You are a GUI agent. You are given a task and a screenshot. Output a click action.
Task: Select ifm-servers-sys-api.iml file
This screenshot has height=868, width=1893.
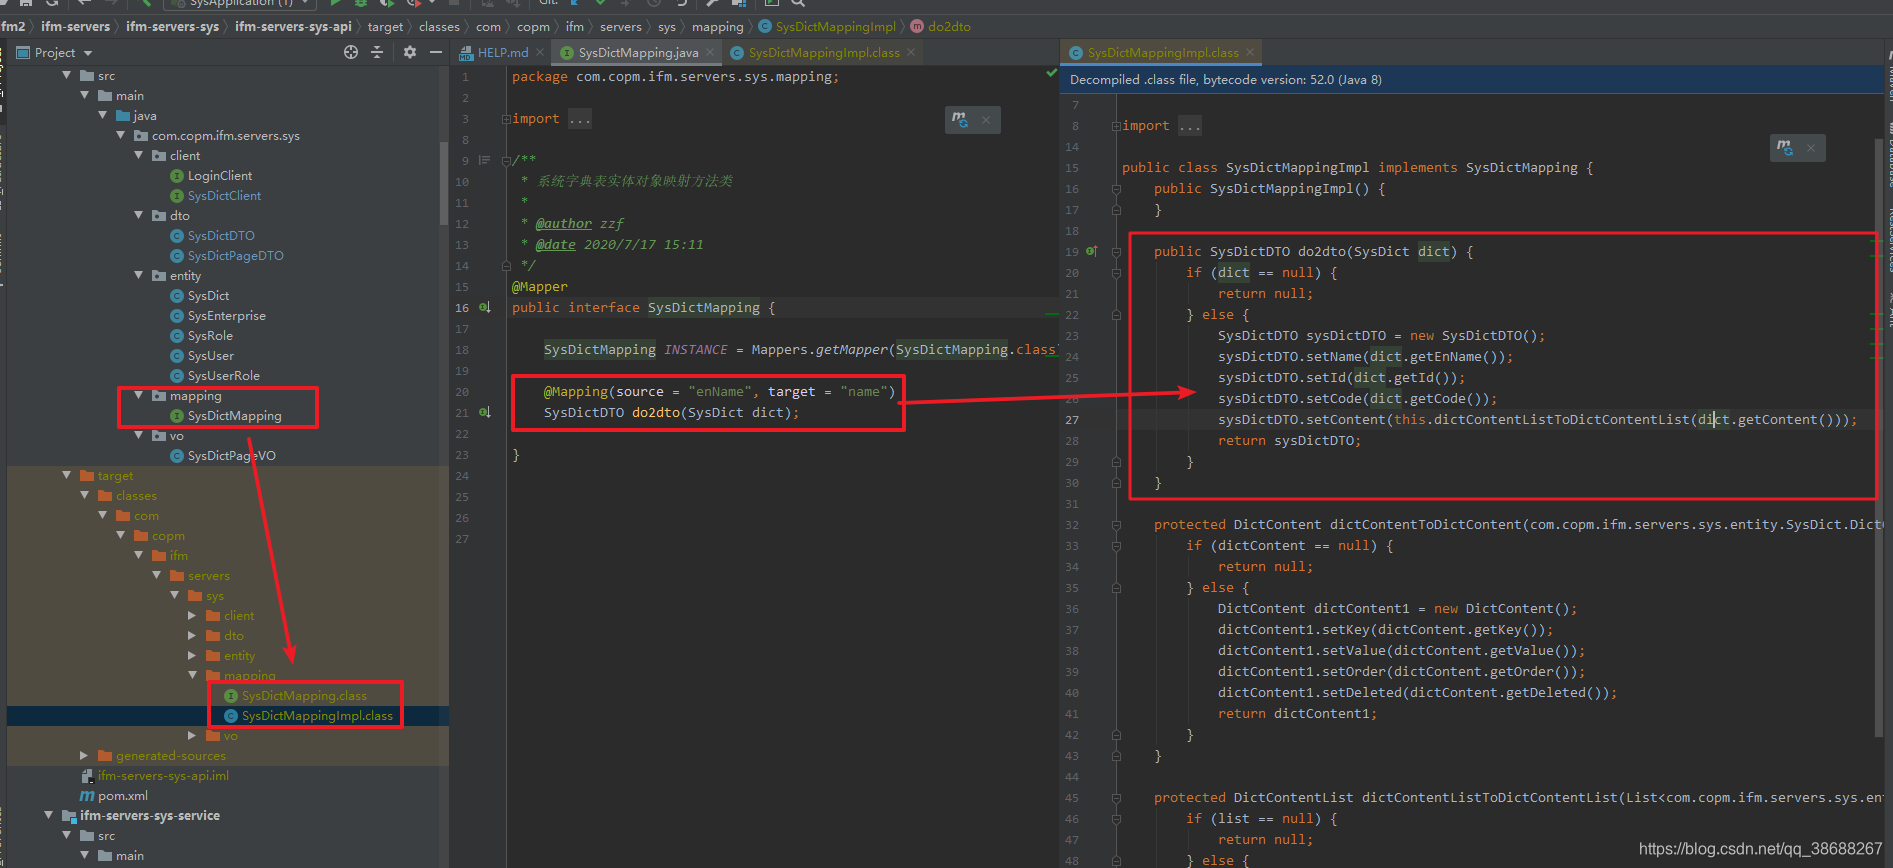coord(163,776)
